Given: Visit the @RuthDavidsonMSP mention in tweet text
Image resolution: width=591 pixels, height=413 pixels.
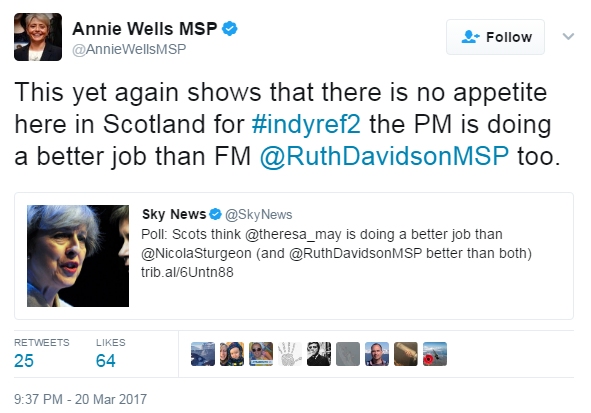Looking at the screenshot, I should coord(384,156).
